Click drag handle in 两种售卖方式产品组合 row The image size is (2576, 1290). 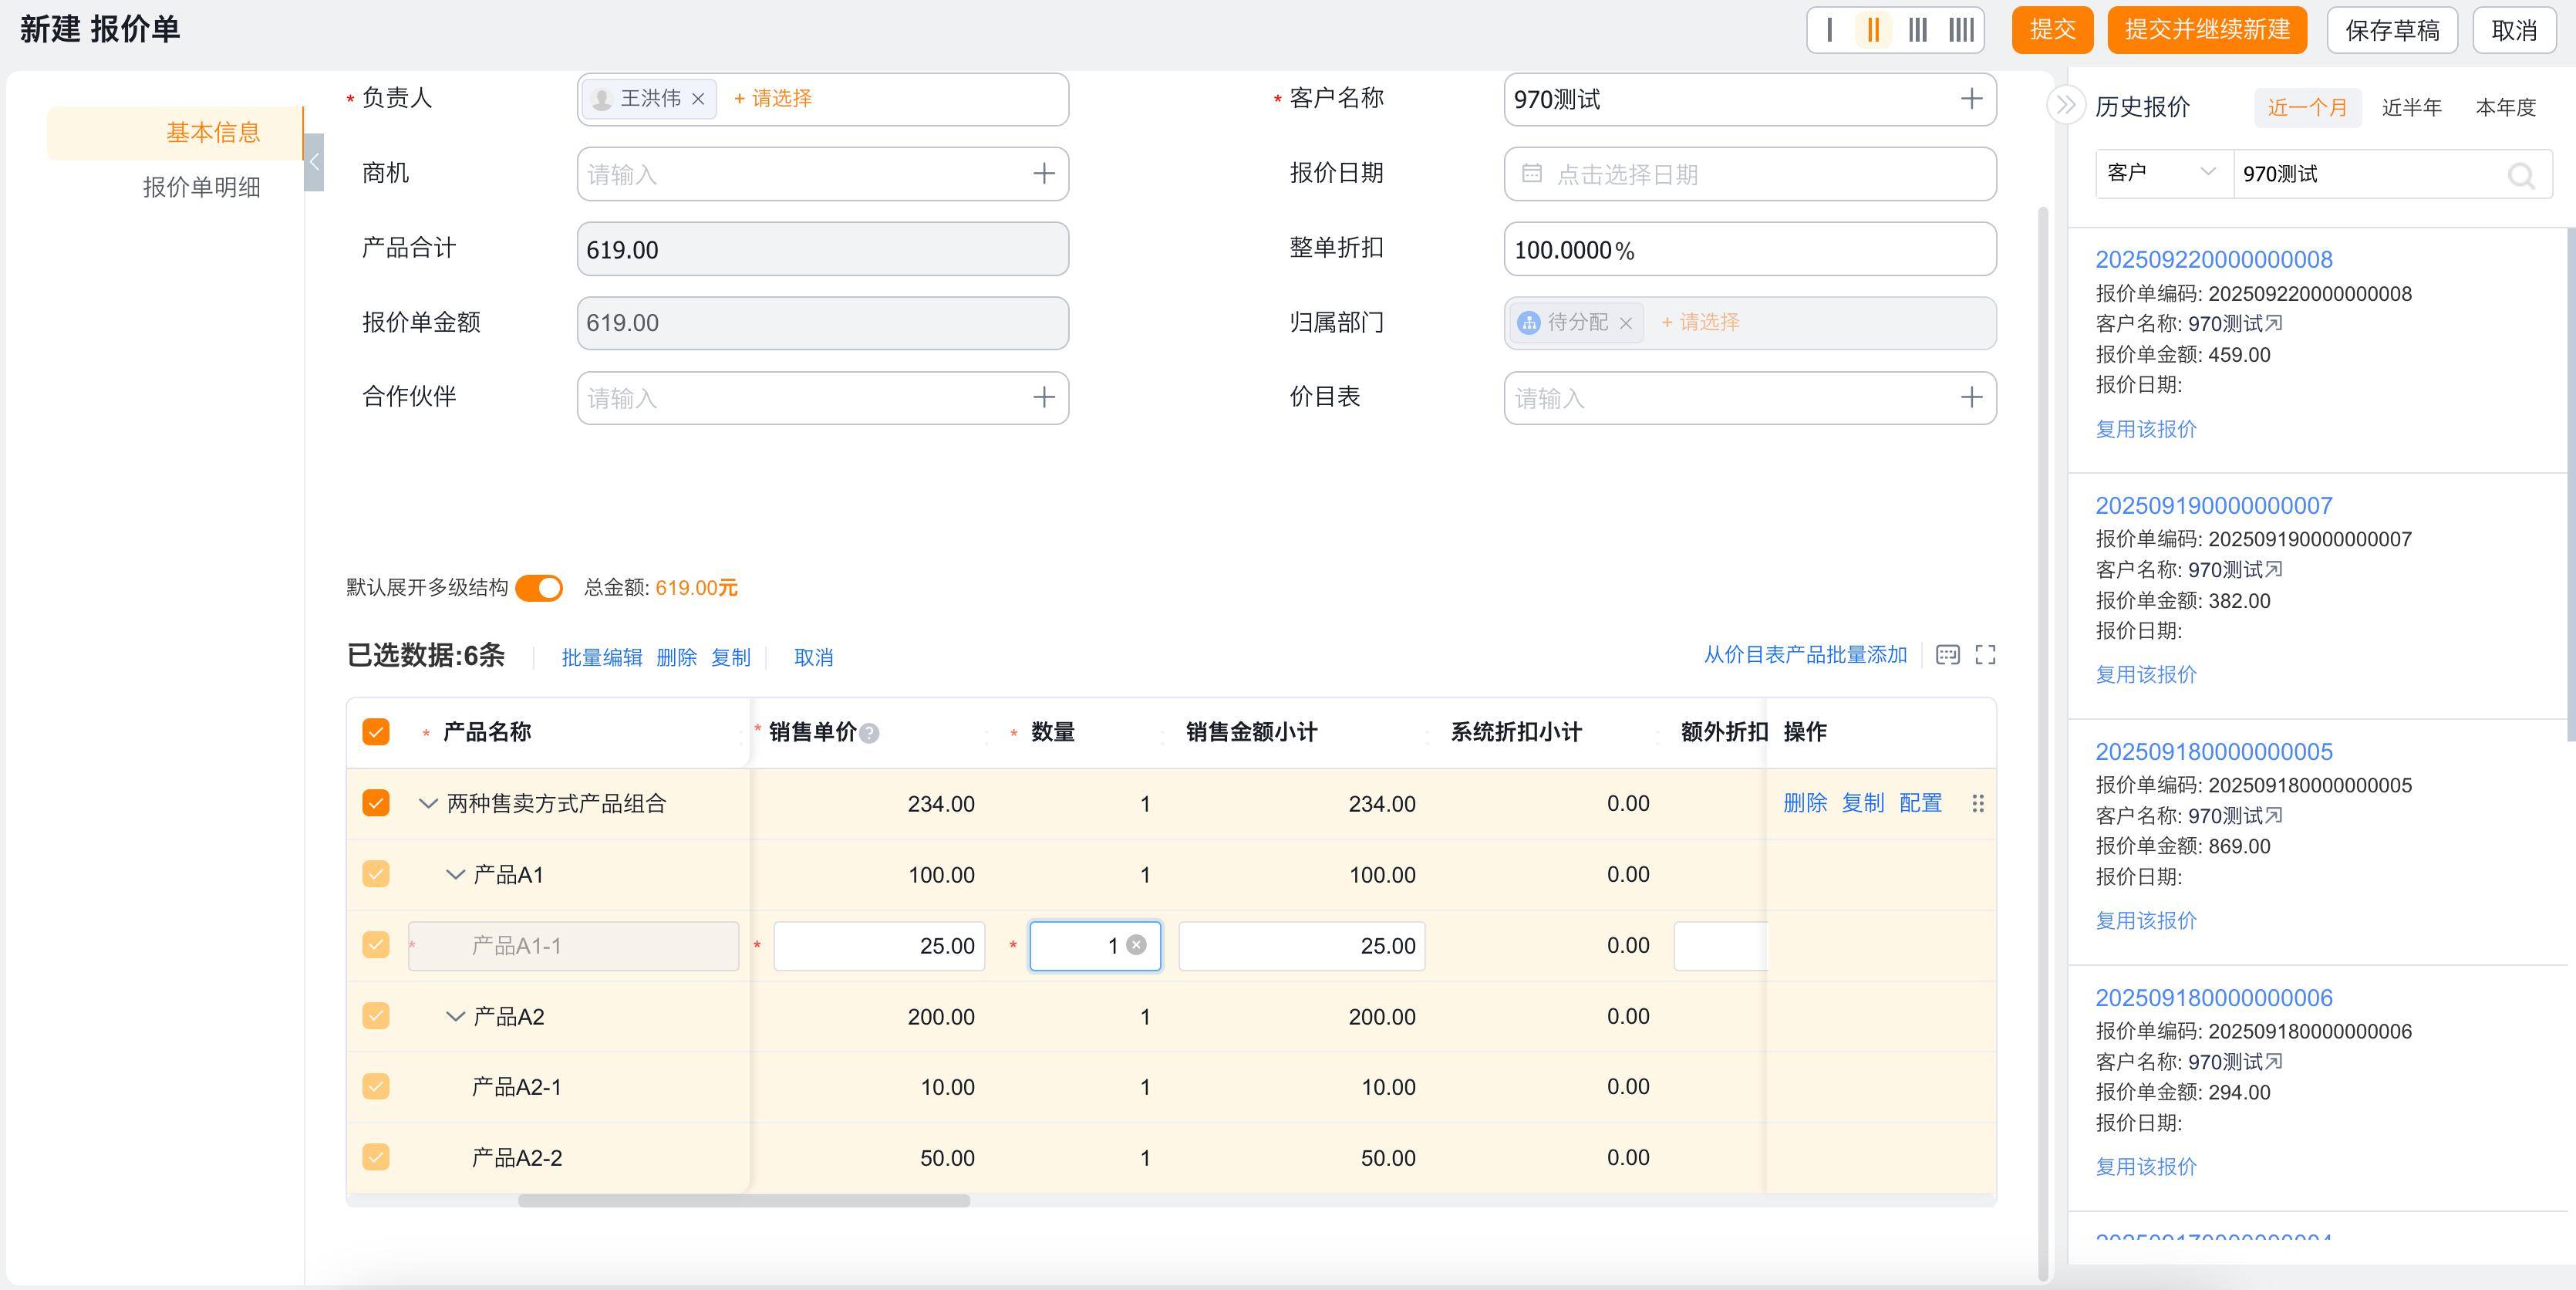point(1977,803)
